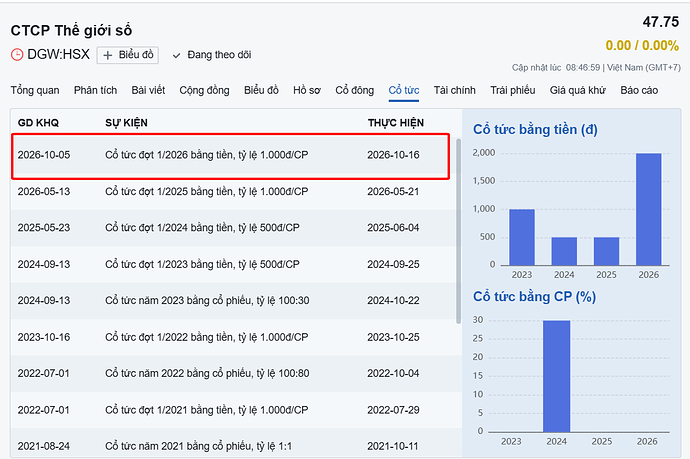Click payment date 2022-10-04

(393, 373)
